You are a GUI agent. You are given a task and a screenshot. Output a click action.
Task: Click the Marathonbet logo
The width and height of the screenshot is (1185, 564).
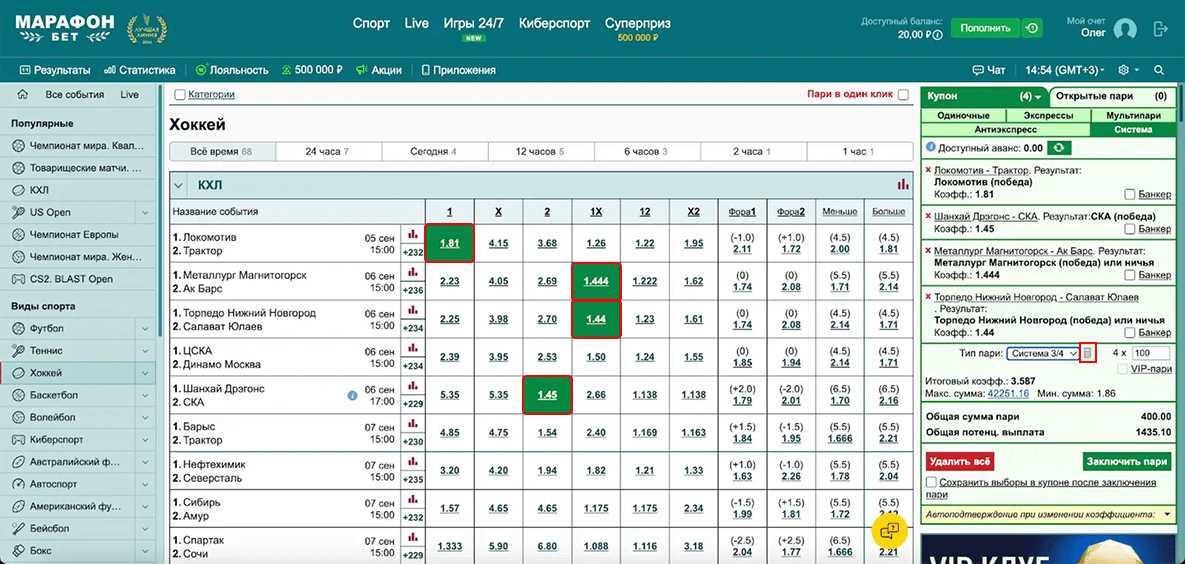tap(64, 29)
